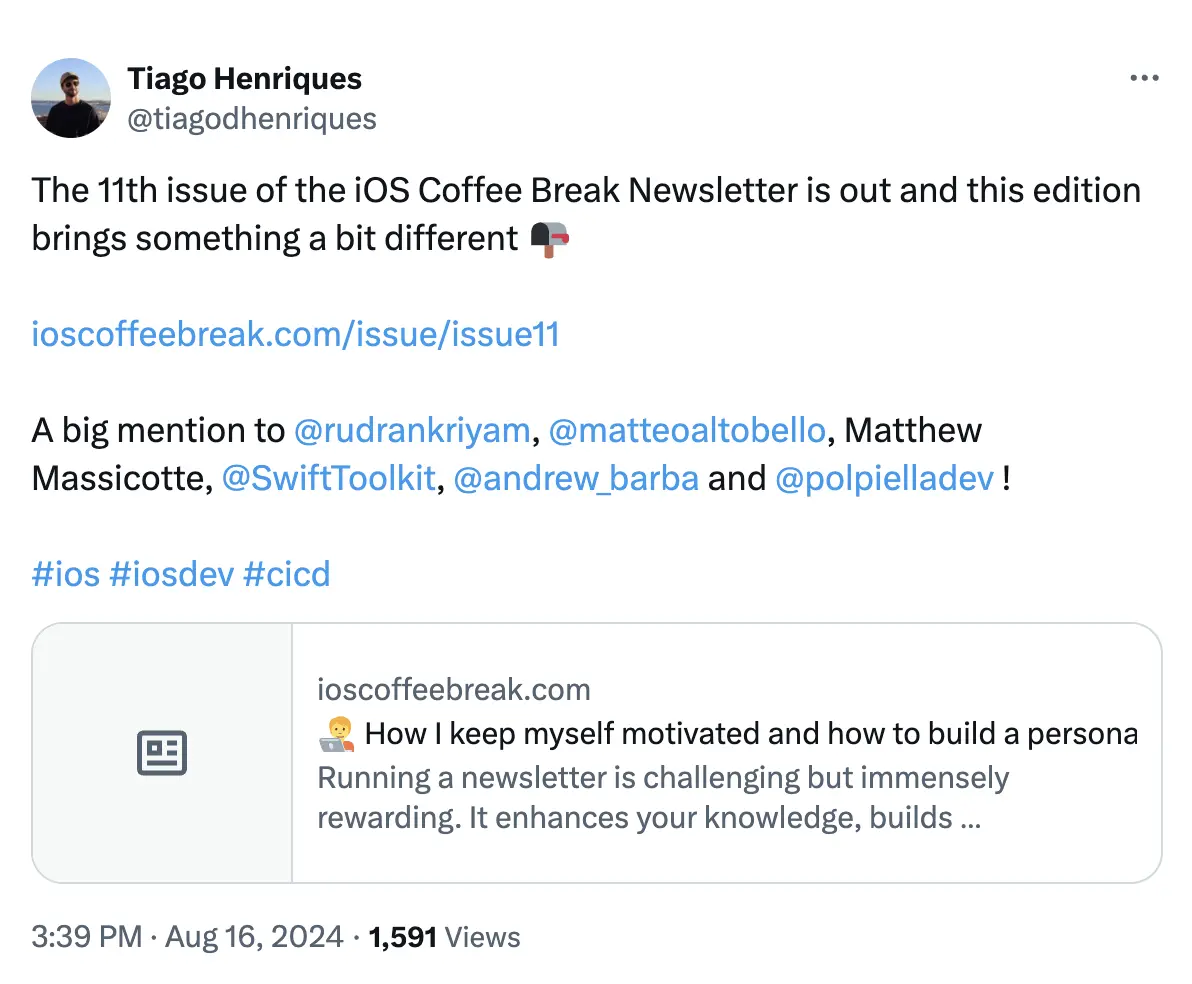Open the ioscoffeebreak.com issue11 link
Image resolution: width=1192 pixels, height=984 pixels.
296,334
